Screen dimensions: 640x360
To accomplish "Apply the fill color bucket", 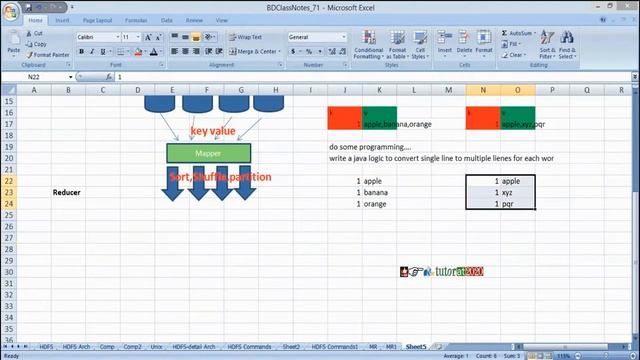I will coord(138,51).
